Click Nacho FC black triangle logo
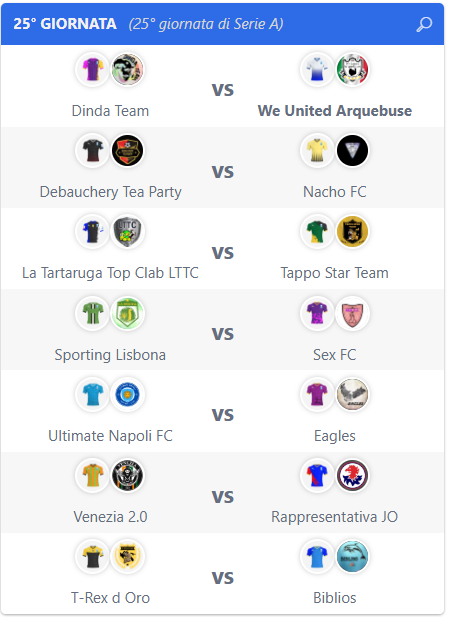Image resolution: width=449 pixels, height=617 pixels. point(352,150)
